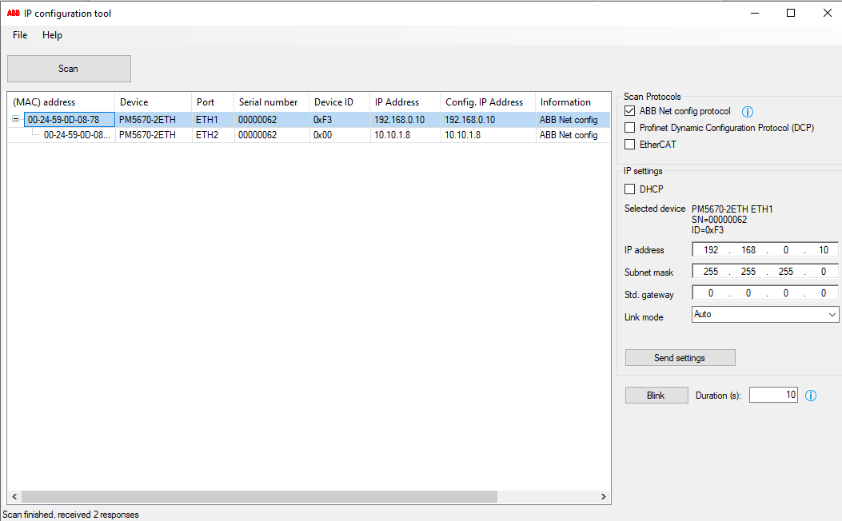Uncheck the ABB Net config protocol checkbox
This screenshot has height=521, width=842.
click(630, 111)
